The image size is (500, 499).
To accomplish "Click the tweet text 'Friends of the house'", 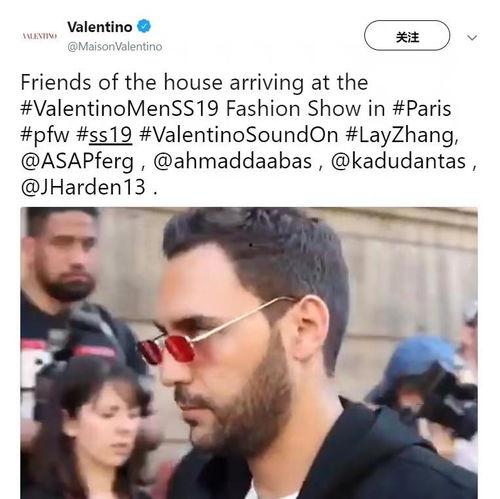I will tap(121, 82).
